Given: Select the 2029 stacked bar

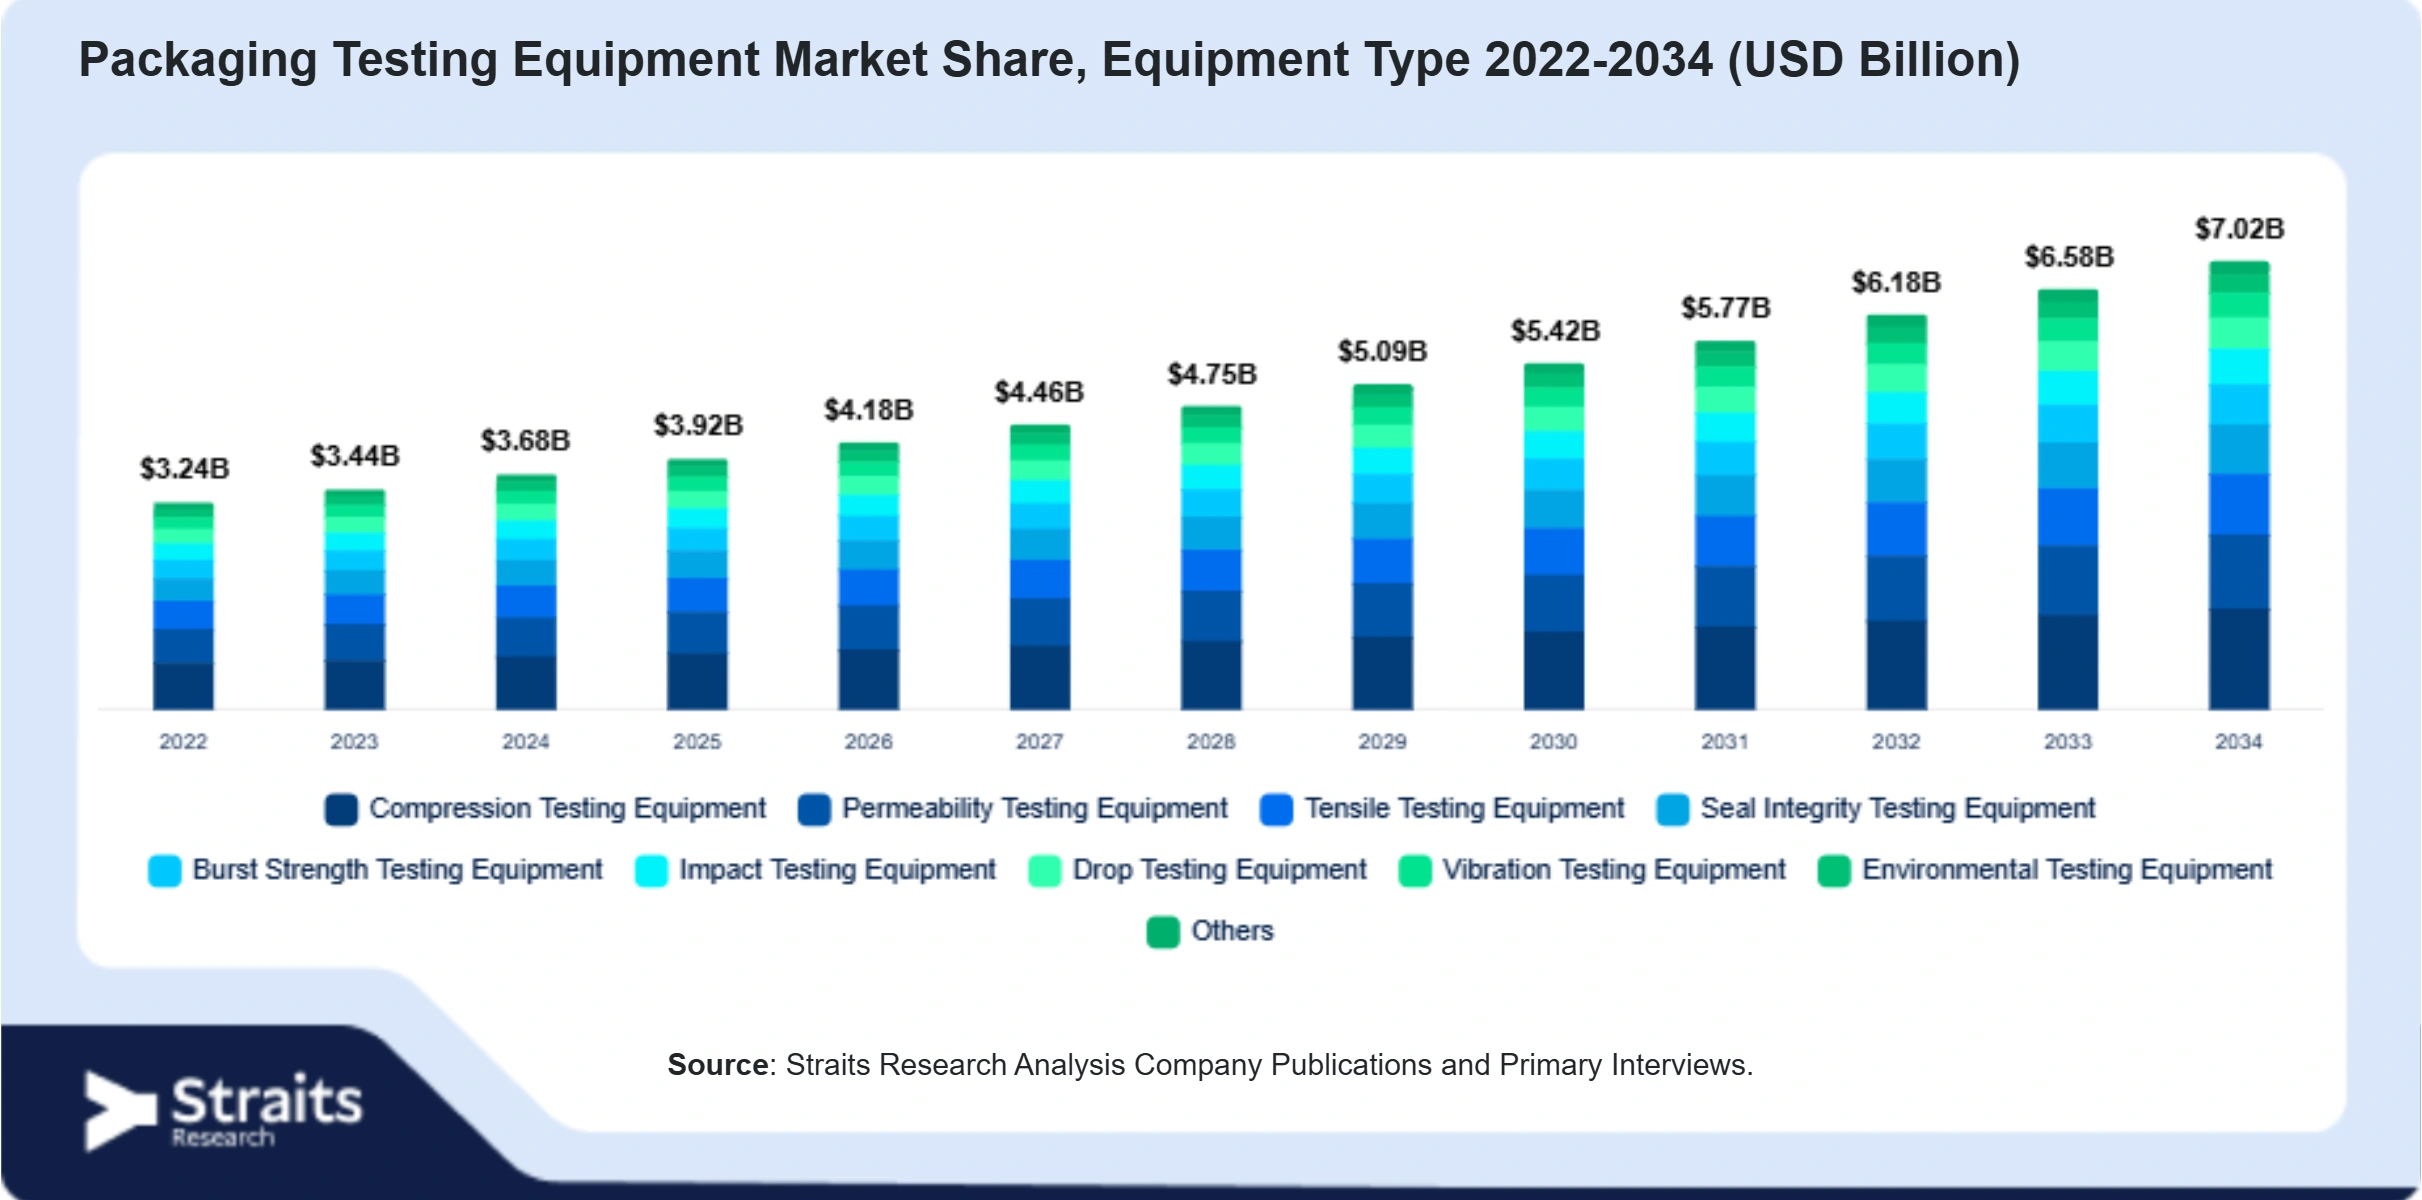Looking at the screenshot, I should (1383, 547).
